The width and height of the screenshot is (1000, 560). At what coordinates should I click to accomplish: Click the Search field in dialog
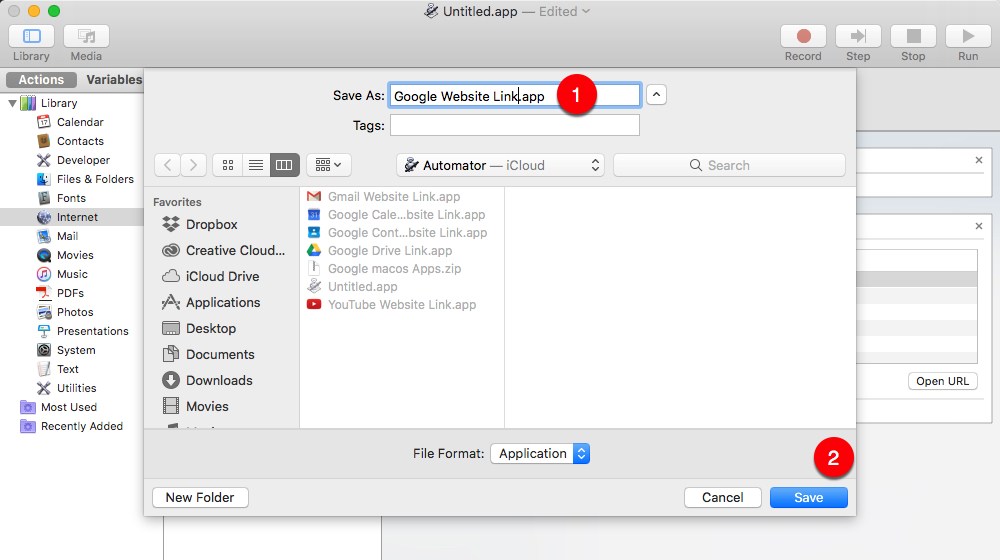tap(729, 165)
